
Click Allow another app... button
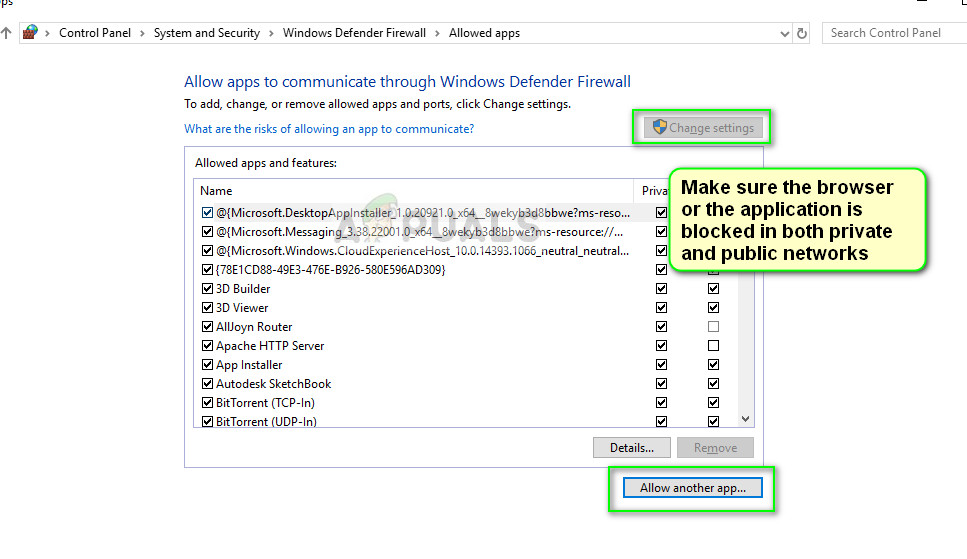[693, 487]
